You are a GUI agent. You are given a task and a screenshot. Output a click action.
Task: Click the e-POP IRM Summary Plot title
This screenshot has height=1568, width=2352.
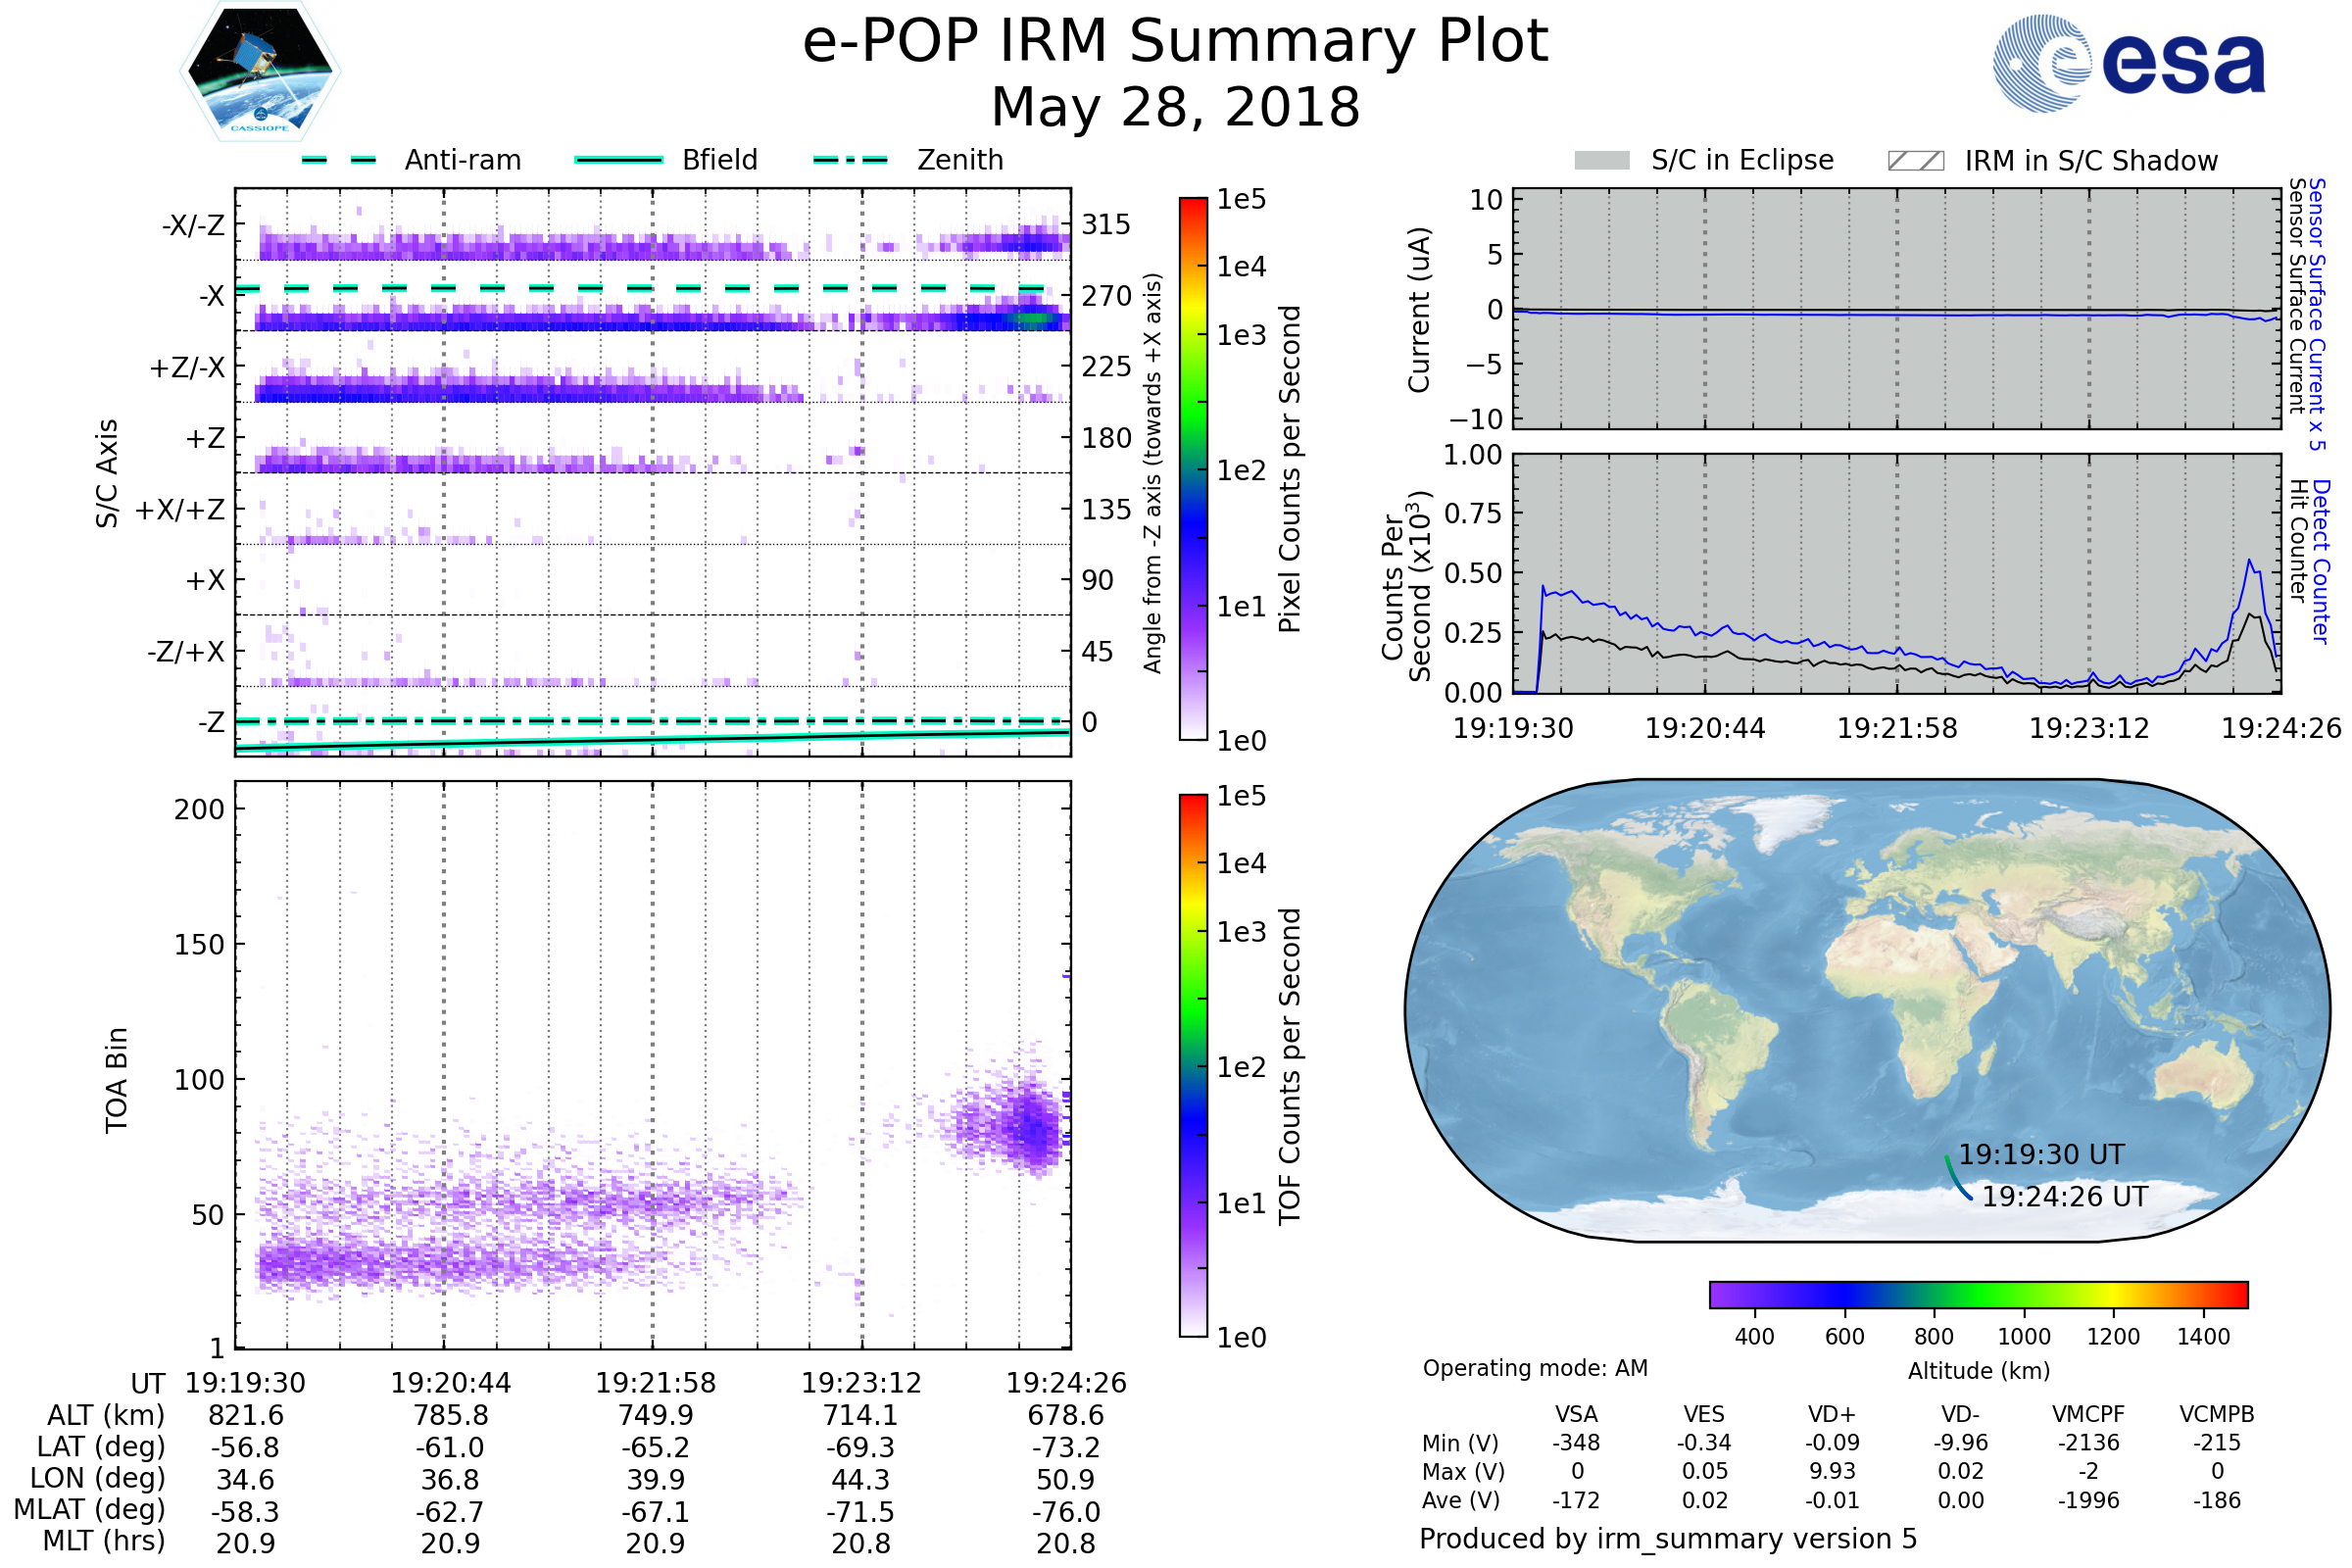click(x=1175, y=42)
